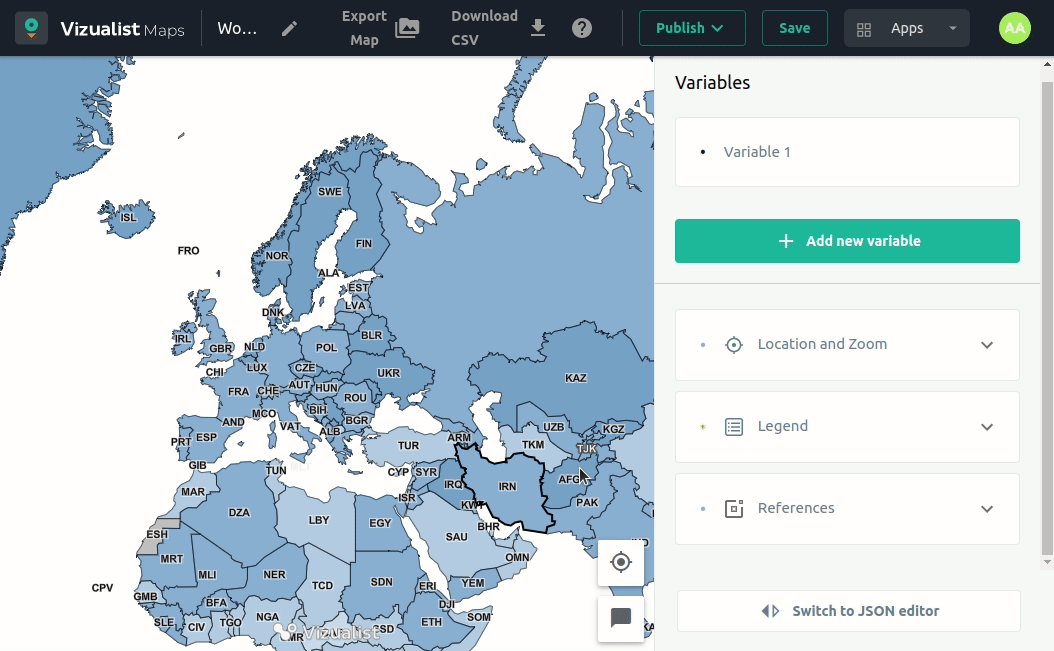This screenshot has width=1054, height=651.
Task: Click the recenter location target icon
Action: click(x=621, y=562)
